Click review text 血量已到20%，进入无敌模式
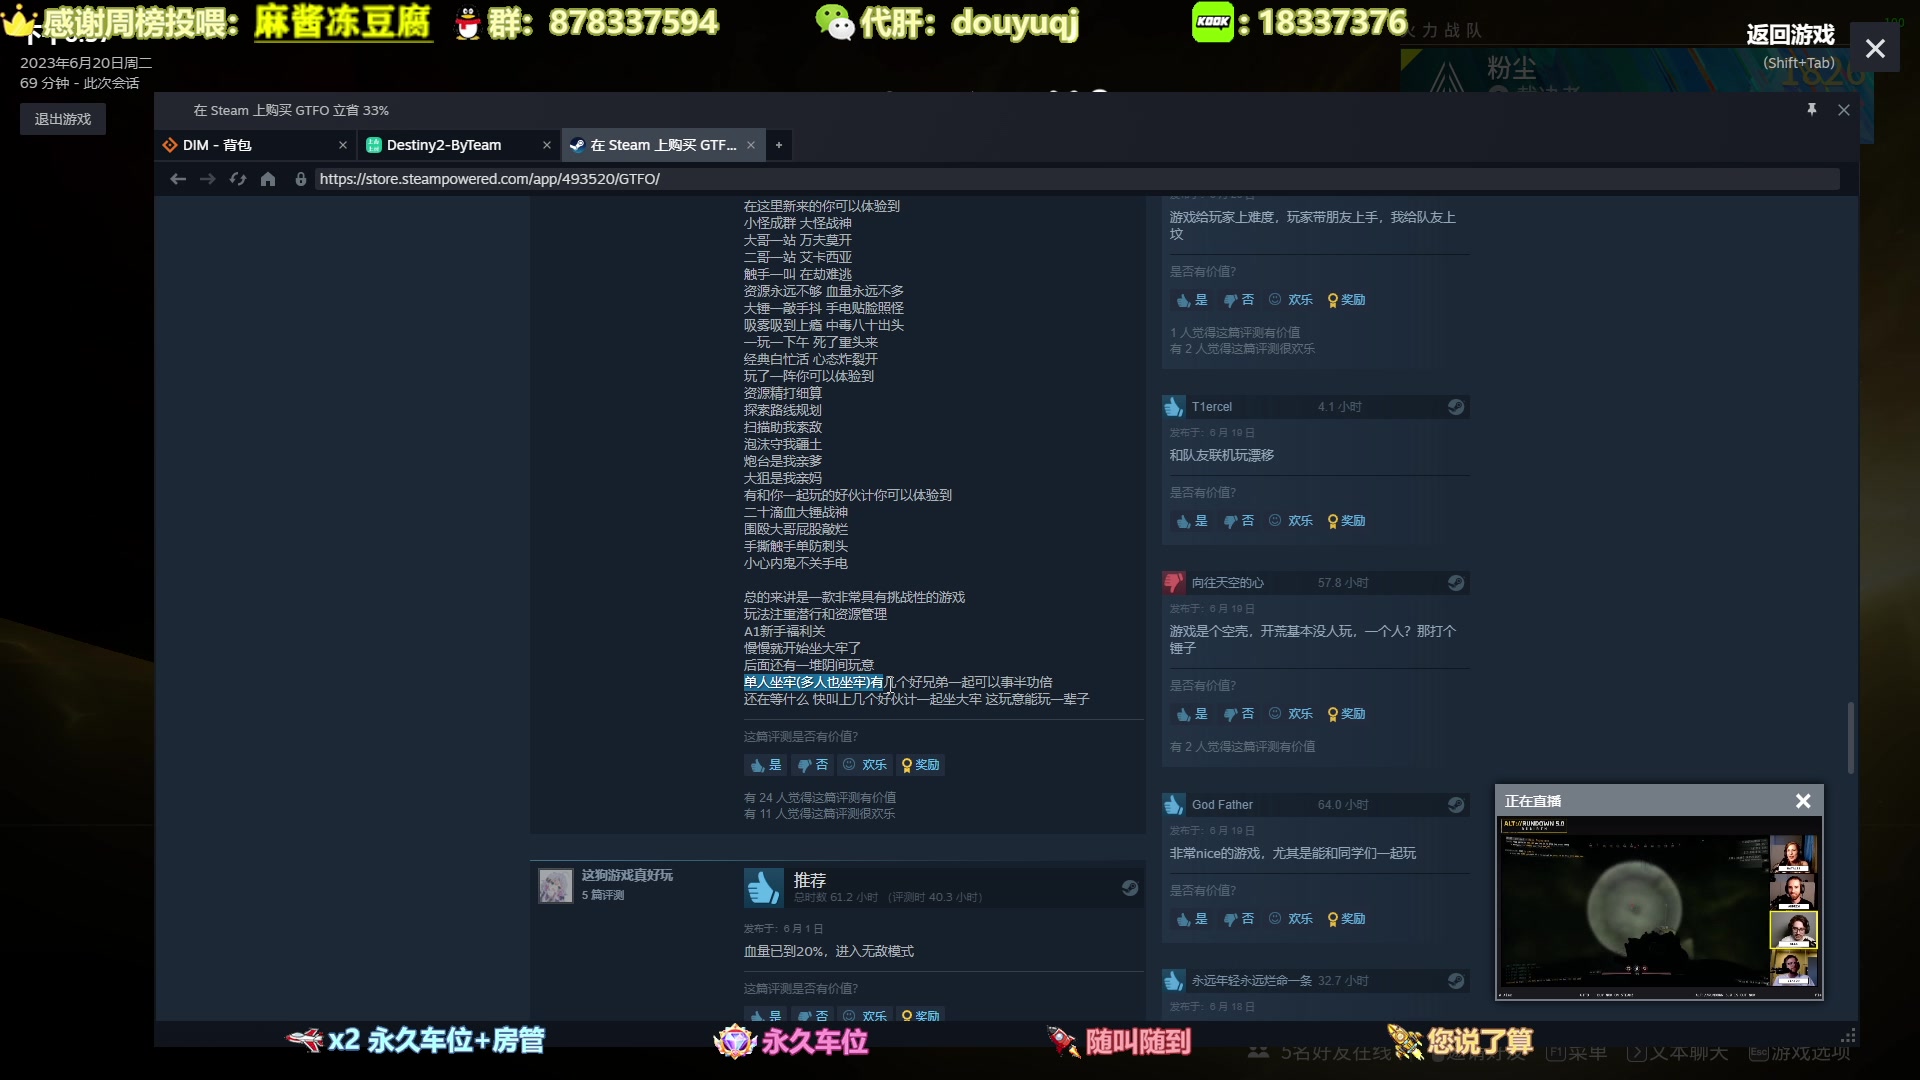 click(828, 951)
